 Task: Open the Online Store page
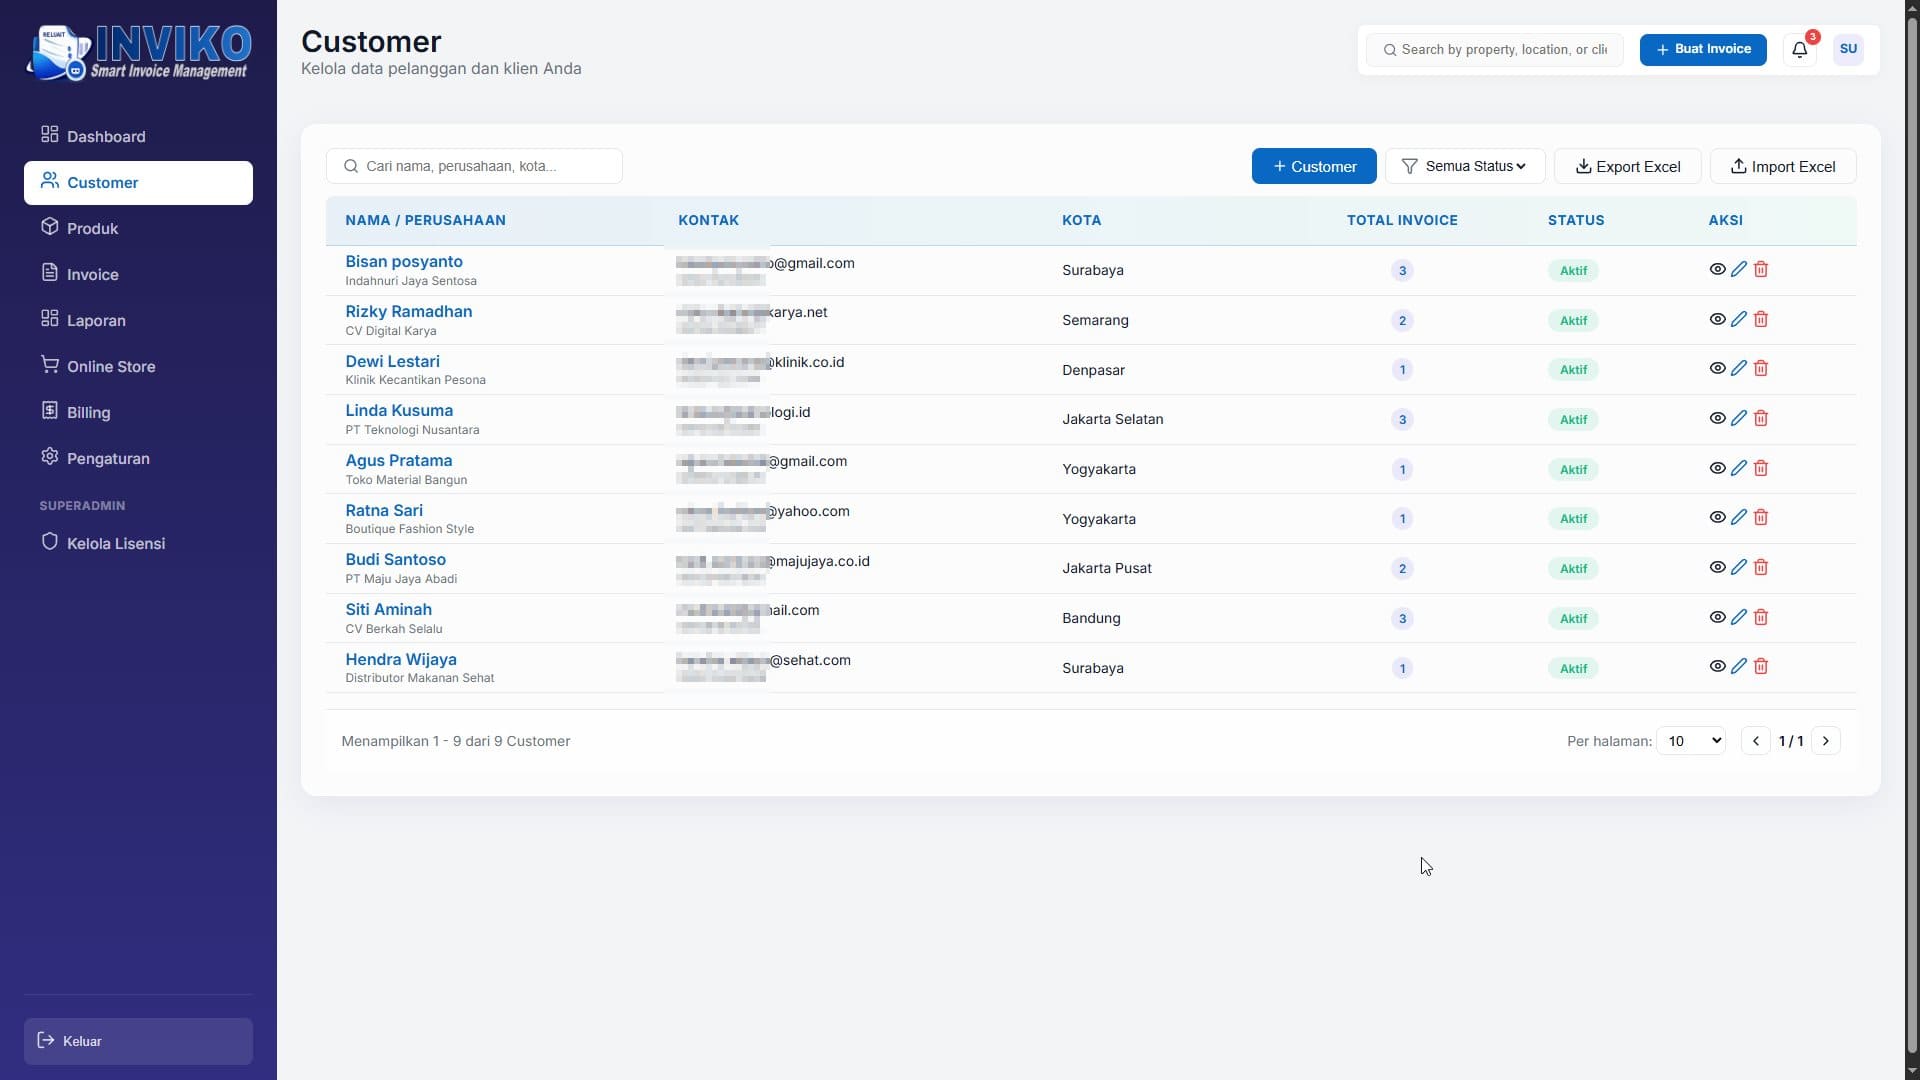pyautogui.click(x=138, y=366)
